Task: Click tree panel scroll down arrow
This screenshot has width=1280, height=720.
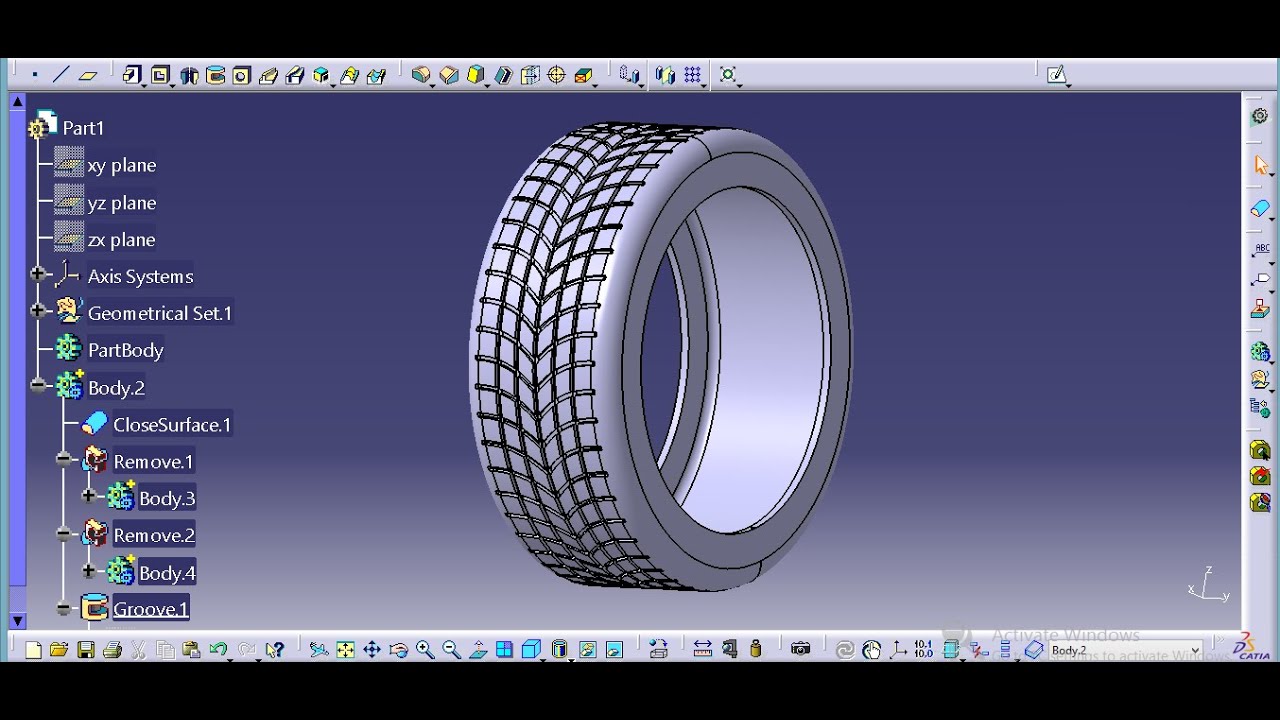Action: click(x=18, y=621)
